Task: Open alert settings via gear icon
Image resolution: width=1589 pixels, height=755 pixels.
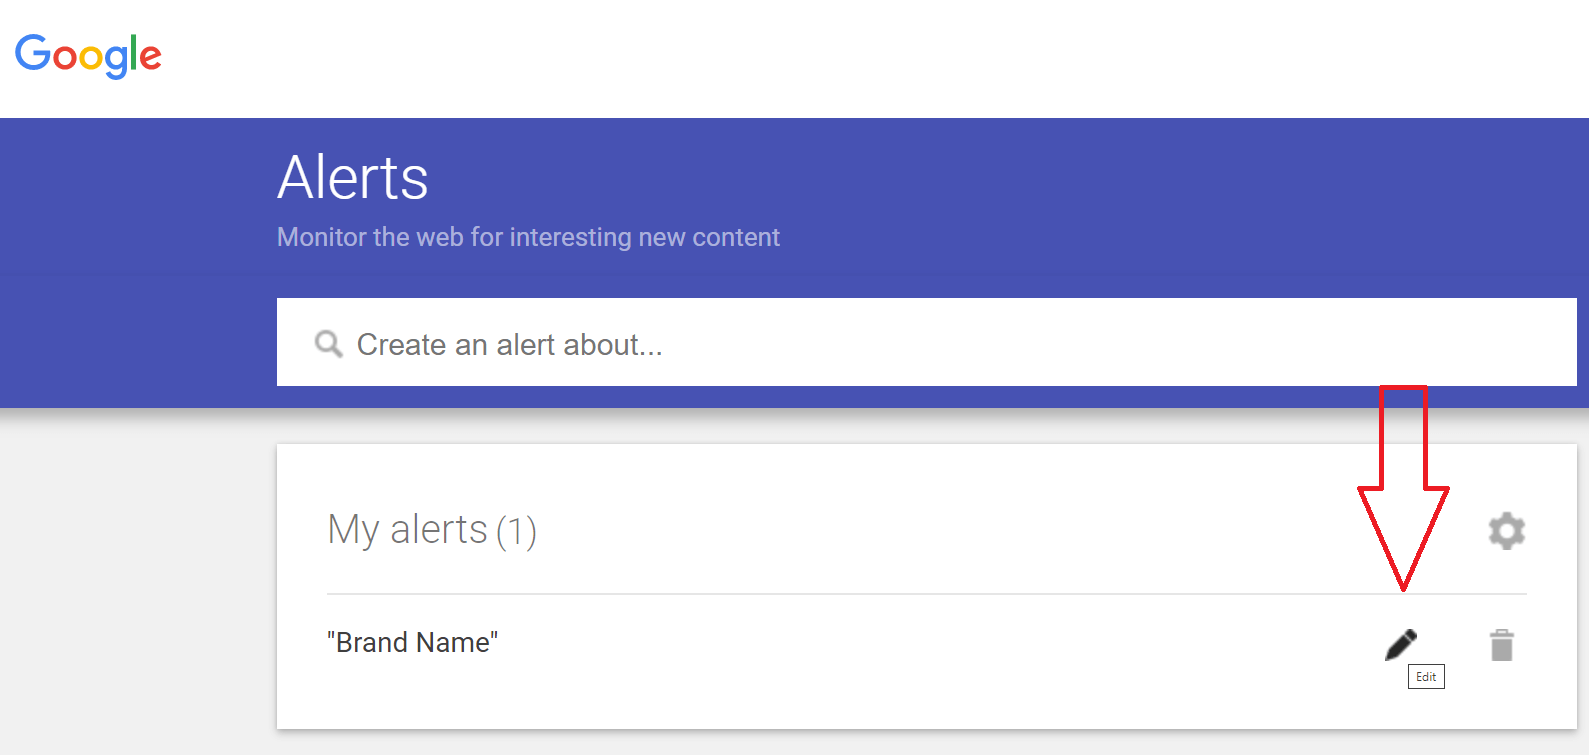Action: tap(1506, 531)
